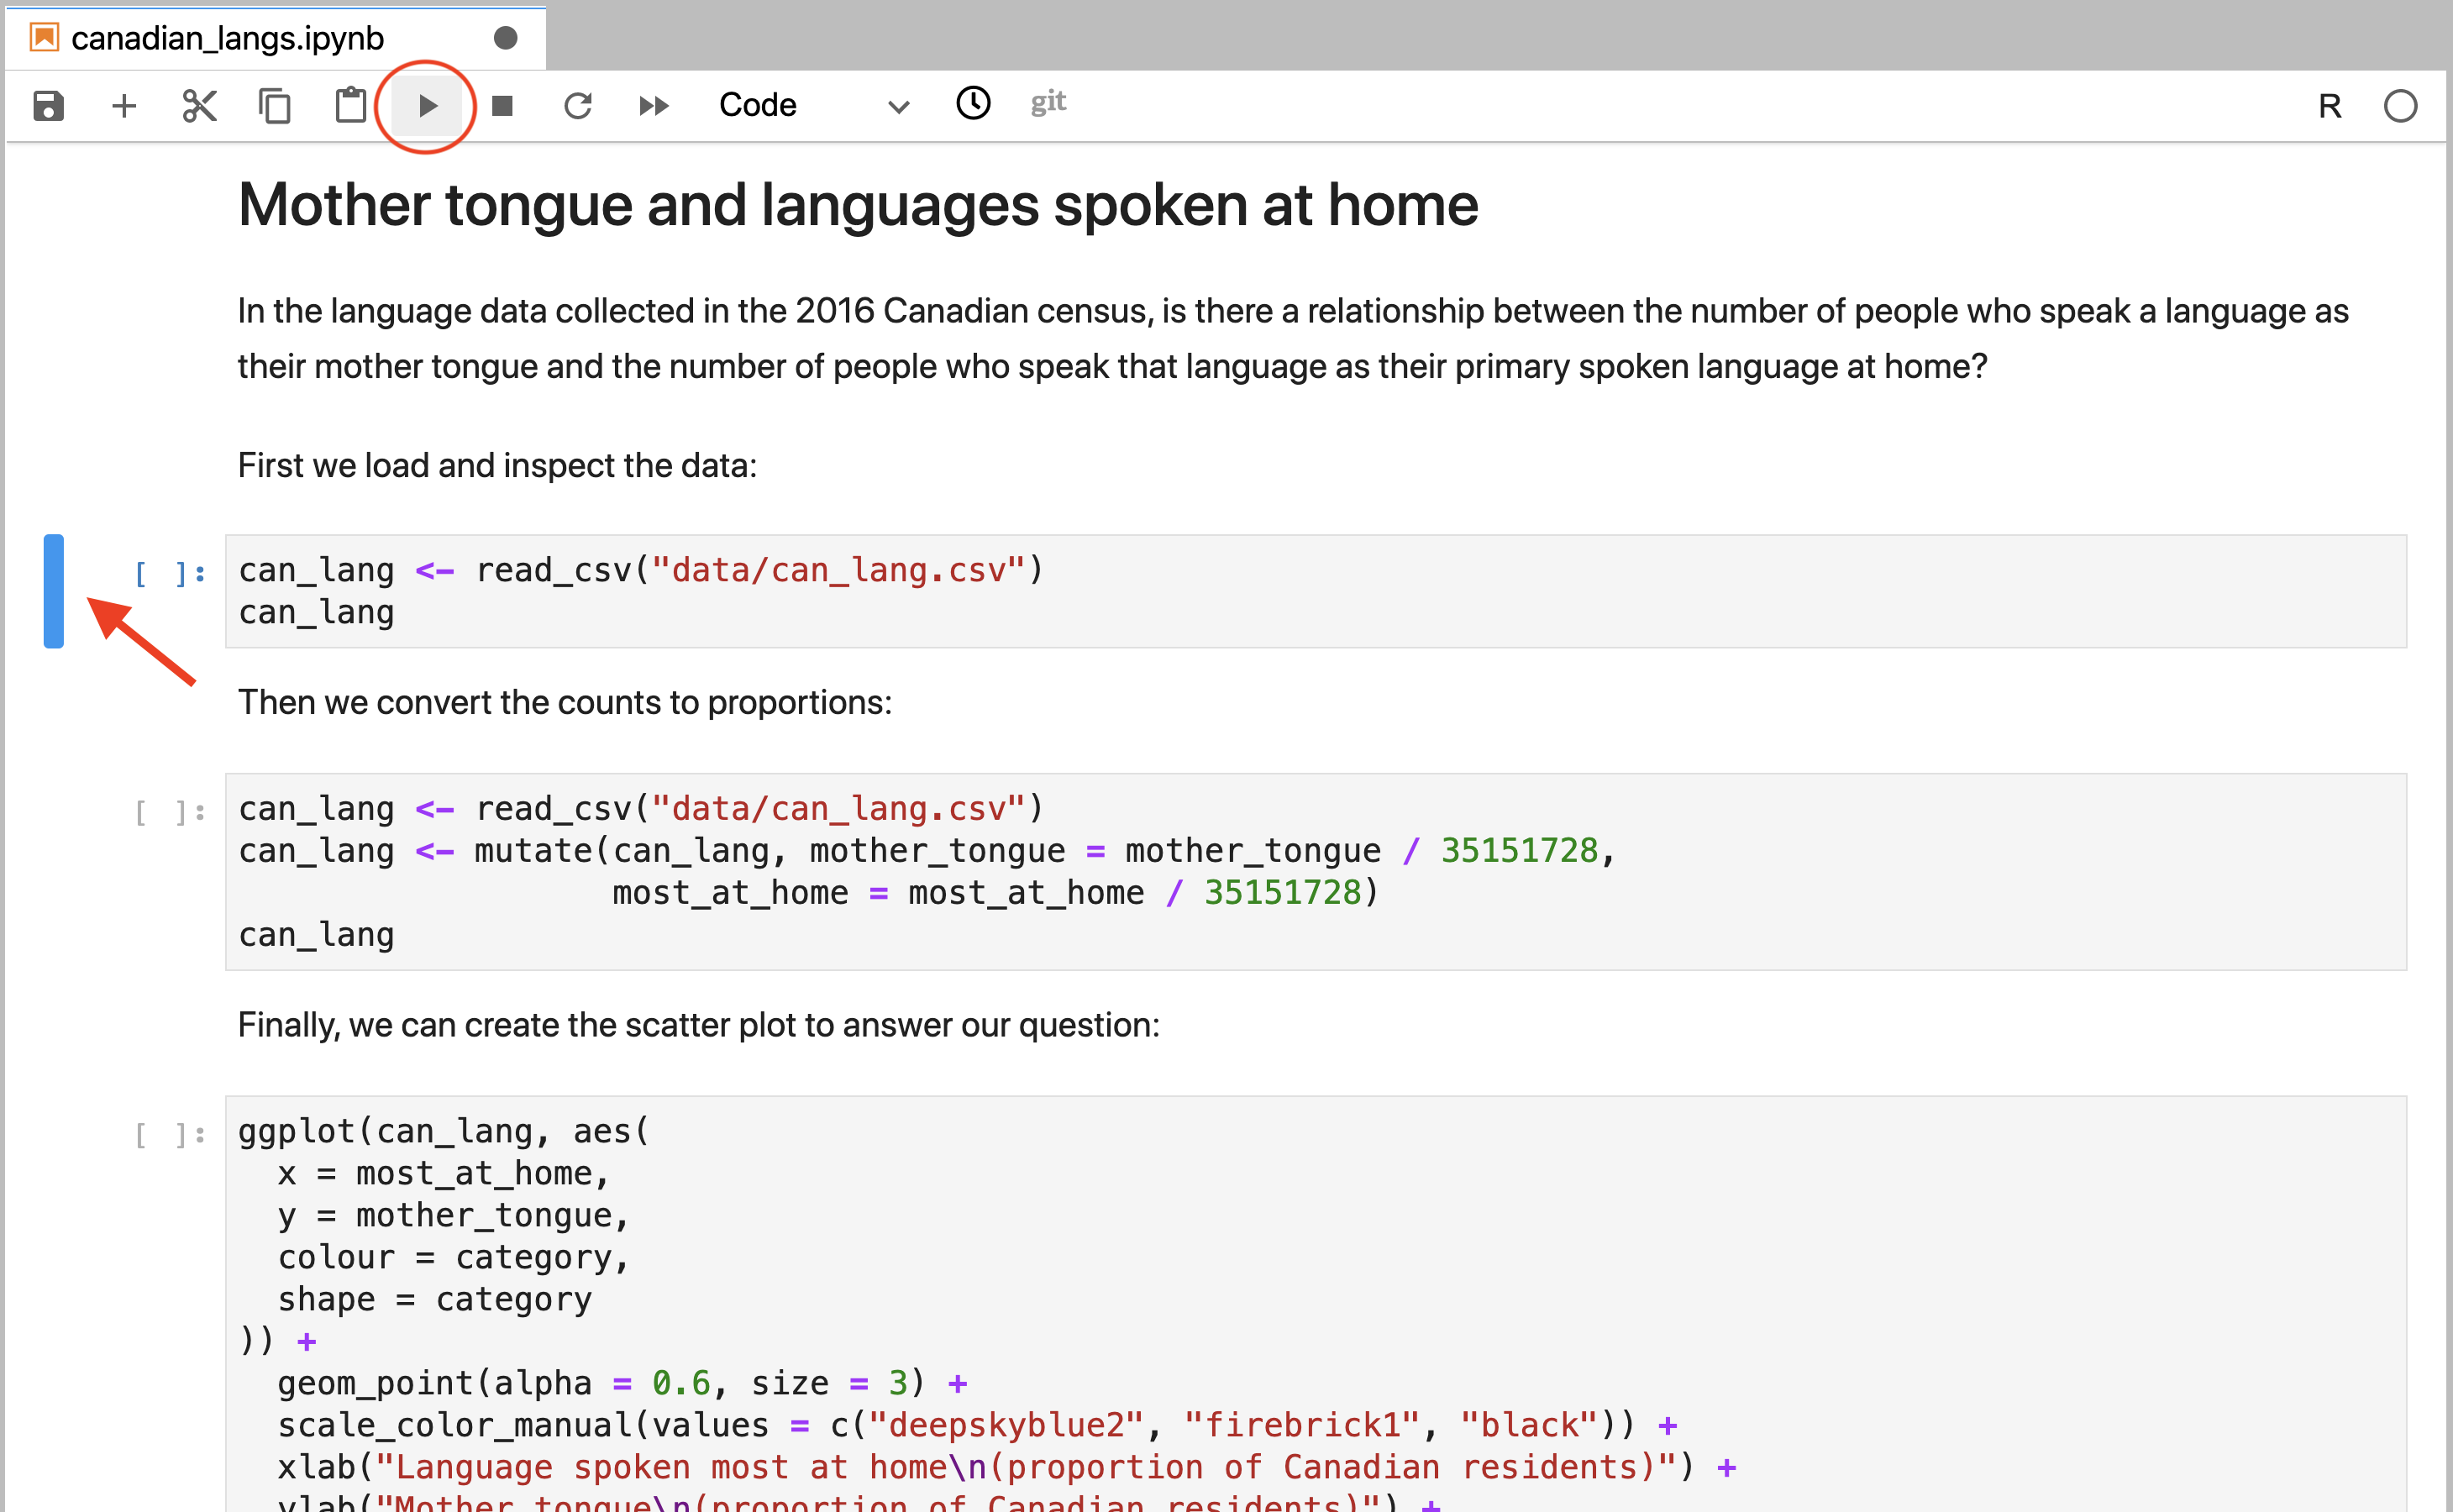Copy the selected cell
This screenshot has width=2453, height=1512.
[x=275, y=105]
